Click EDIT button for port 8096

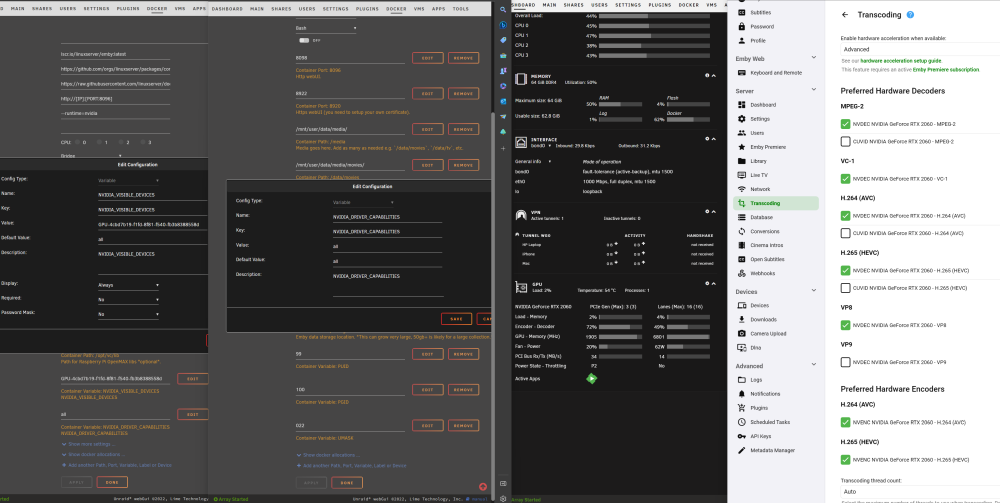click(427, 58)
